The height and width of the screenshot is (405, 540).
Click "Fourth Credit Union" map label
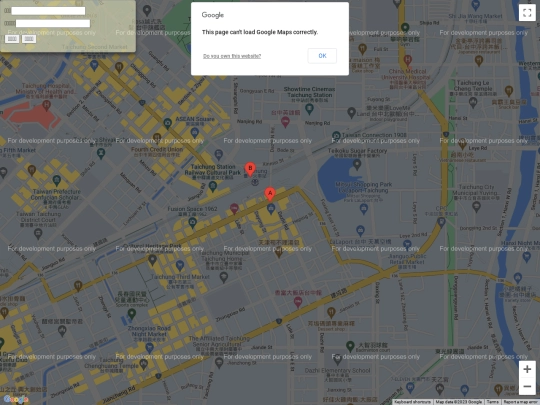click(x=157, y=149)
